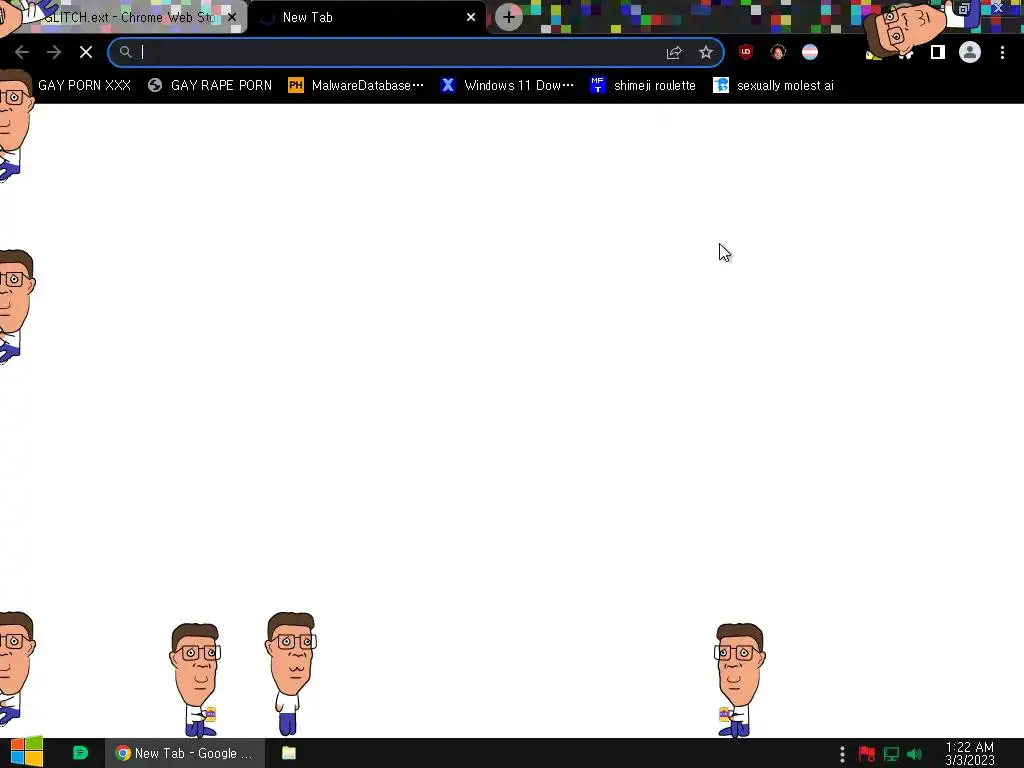
Task: Click the share this page icon
Action: click(674, 52)
